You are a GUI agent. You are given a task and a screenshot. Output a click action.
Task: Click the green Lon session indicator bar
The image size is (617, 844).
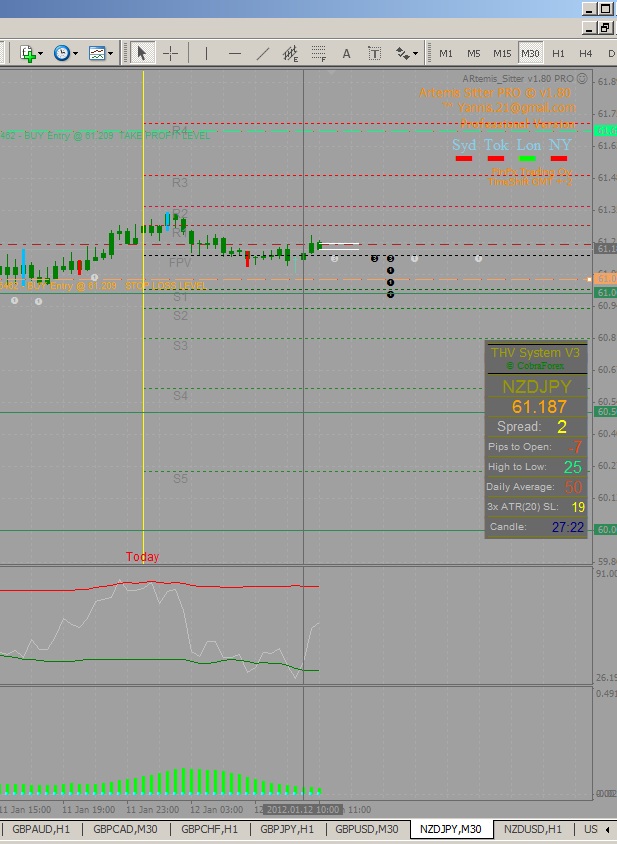(x=528, y=158)
